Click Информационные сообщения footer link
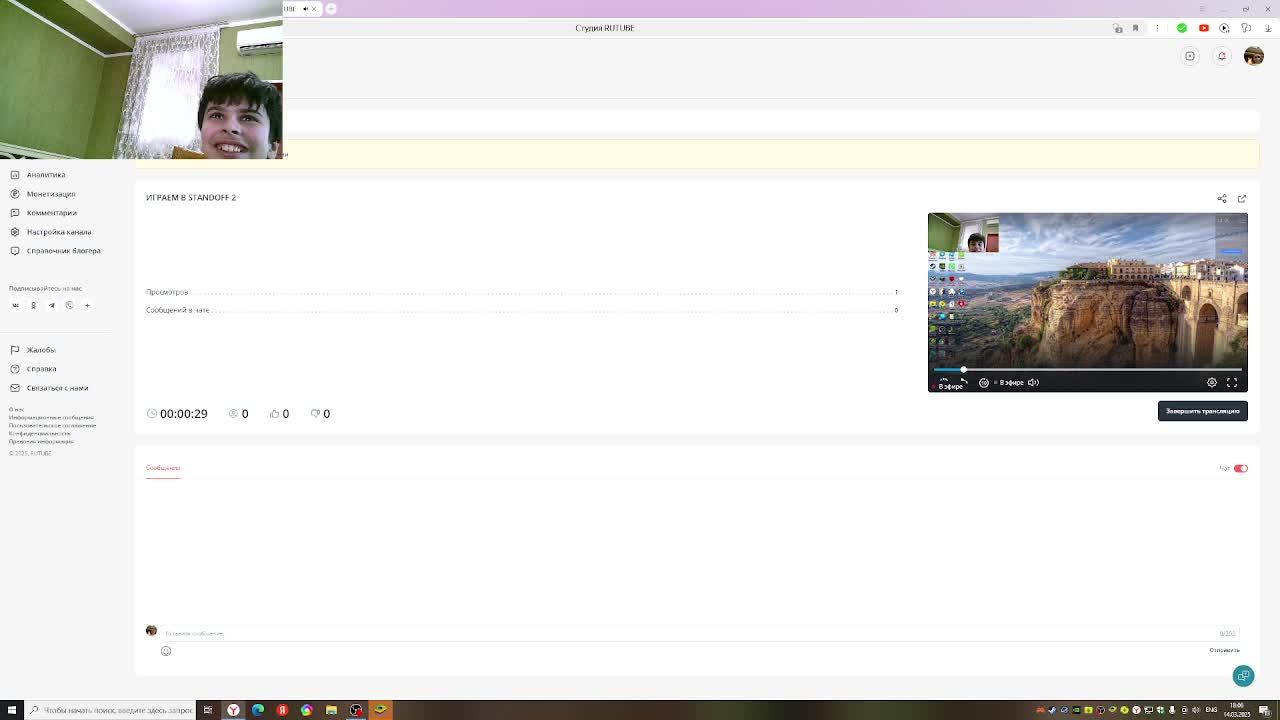Viewport: 1280px width, 720px height. click(51, 417)
